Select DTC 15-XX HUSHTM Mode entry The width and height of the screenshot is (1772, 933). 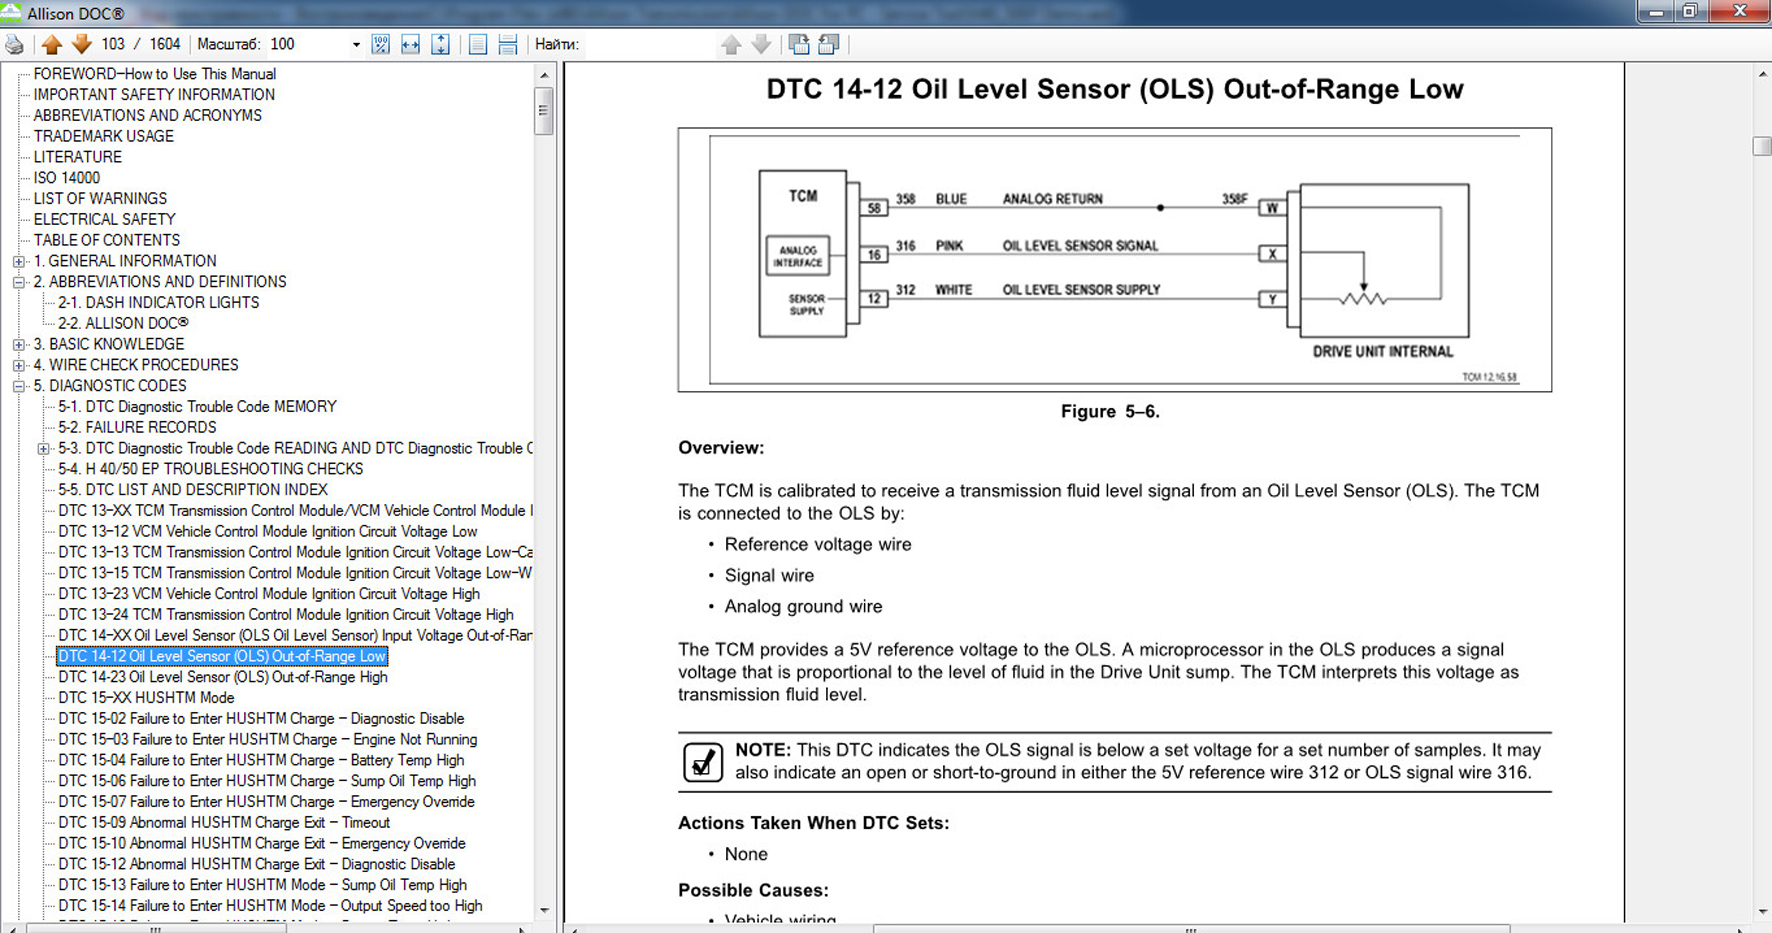146,698
